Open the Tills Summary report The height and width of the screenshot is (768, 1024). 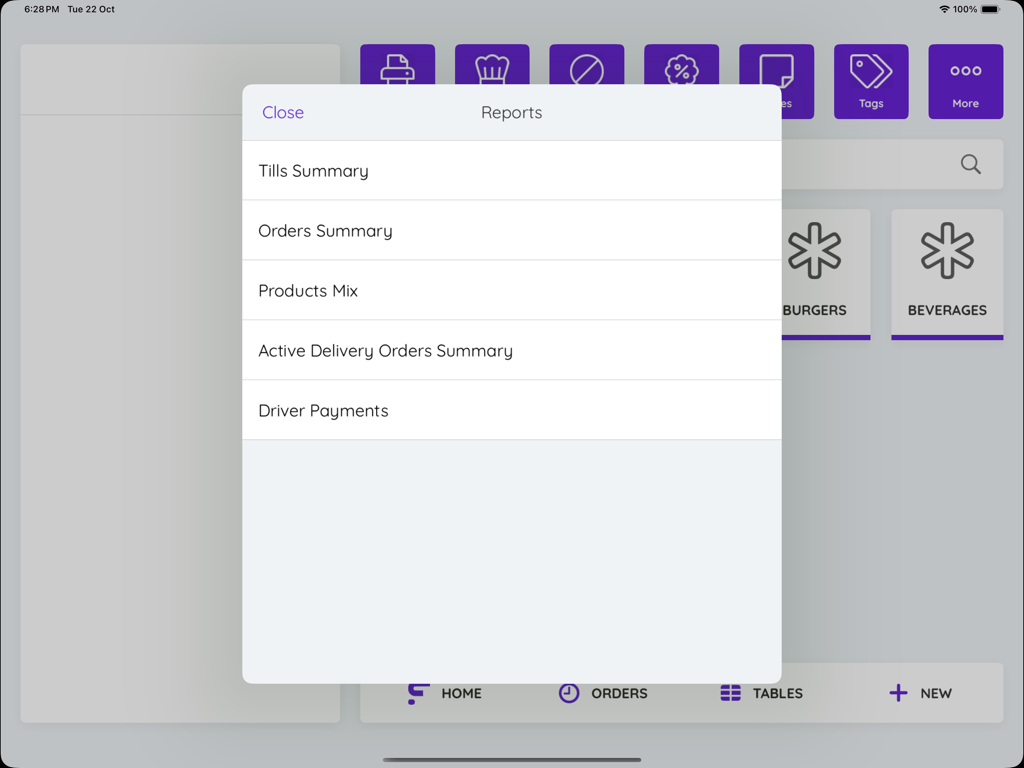point(511,170)
